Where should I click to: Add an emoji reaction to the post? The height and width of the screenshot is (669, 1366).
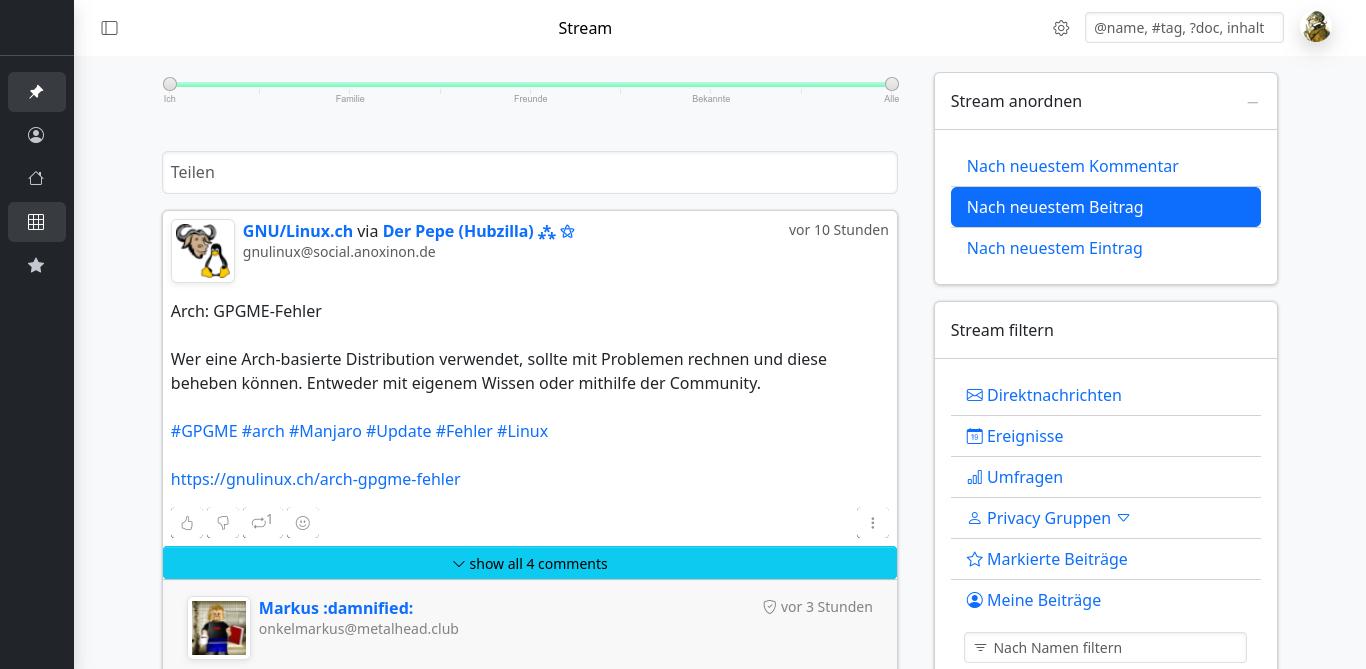pyautogui.click(x=303, y=523)
